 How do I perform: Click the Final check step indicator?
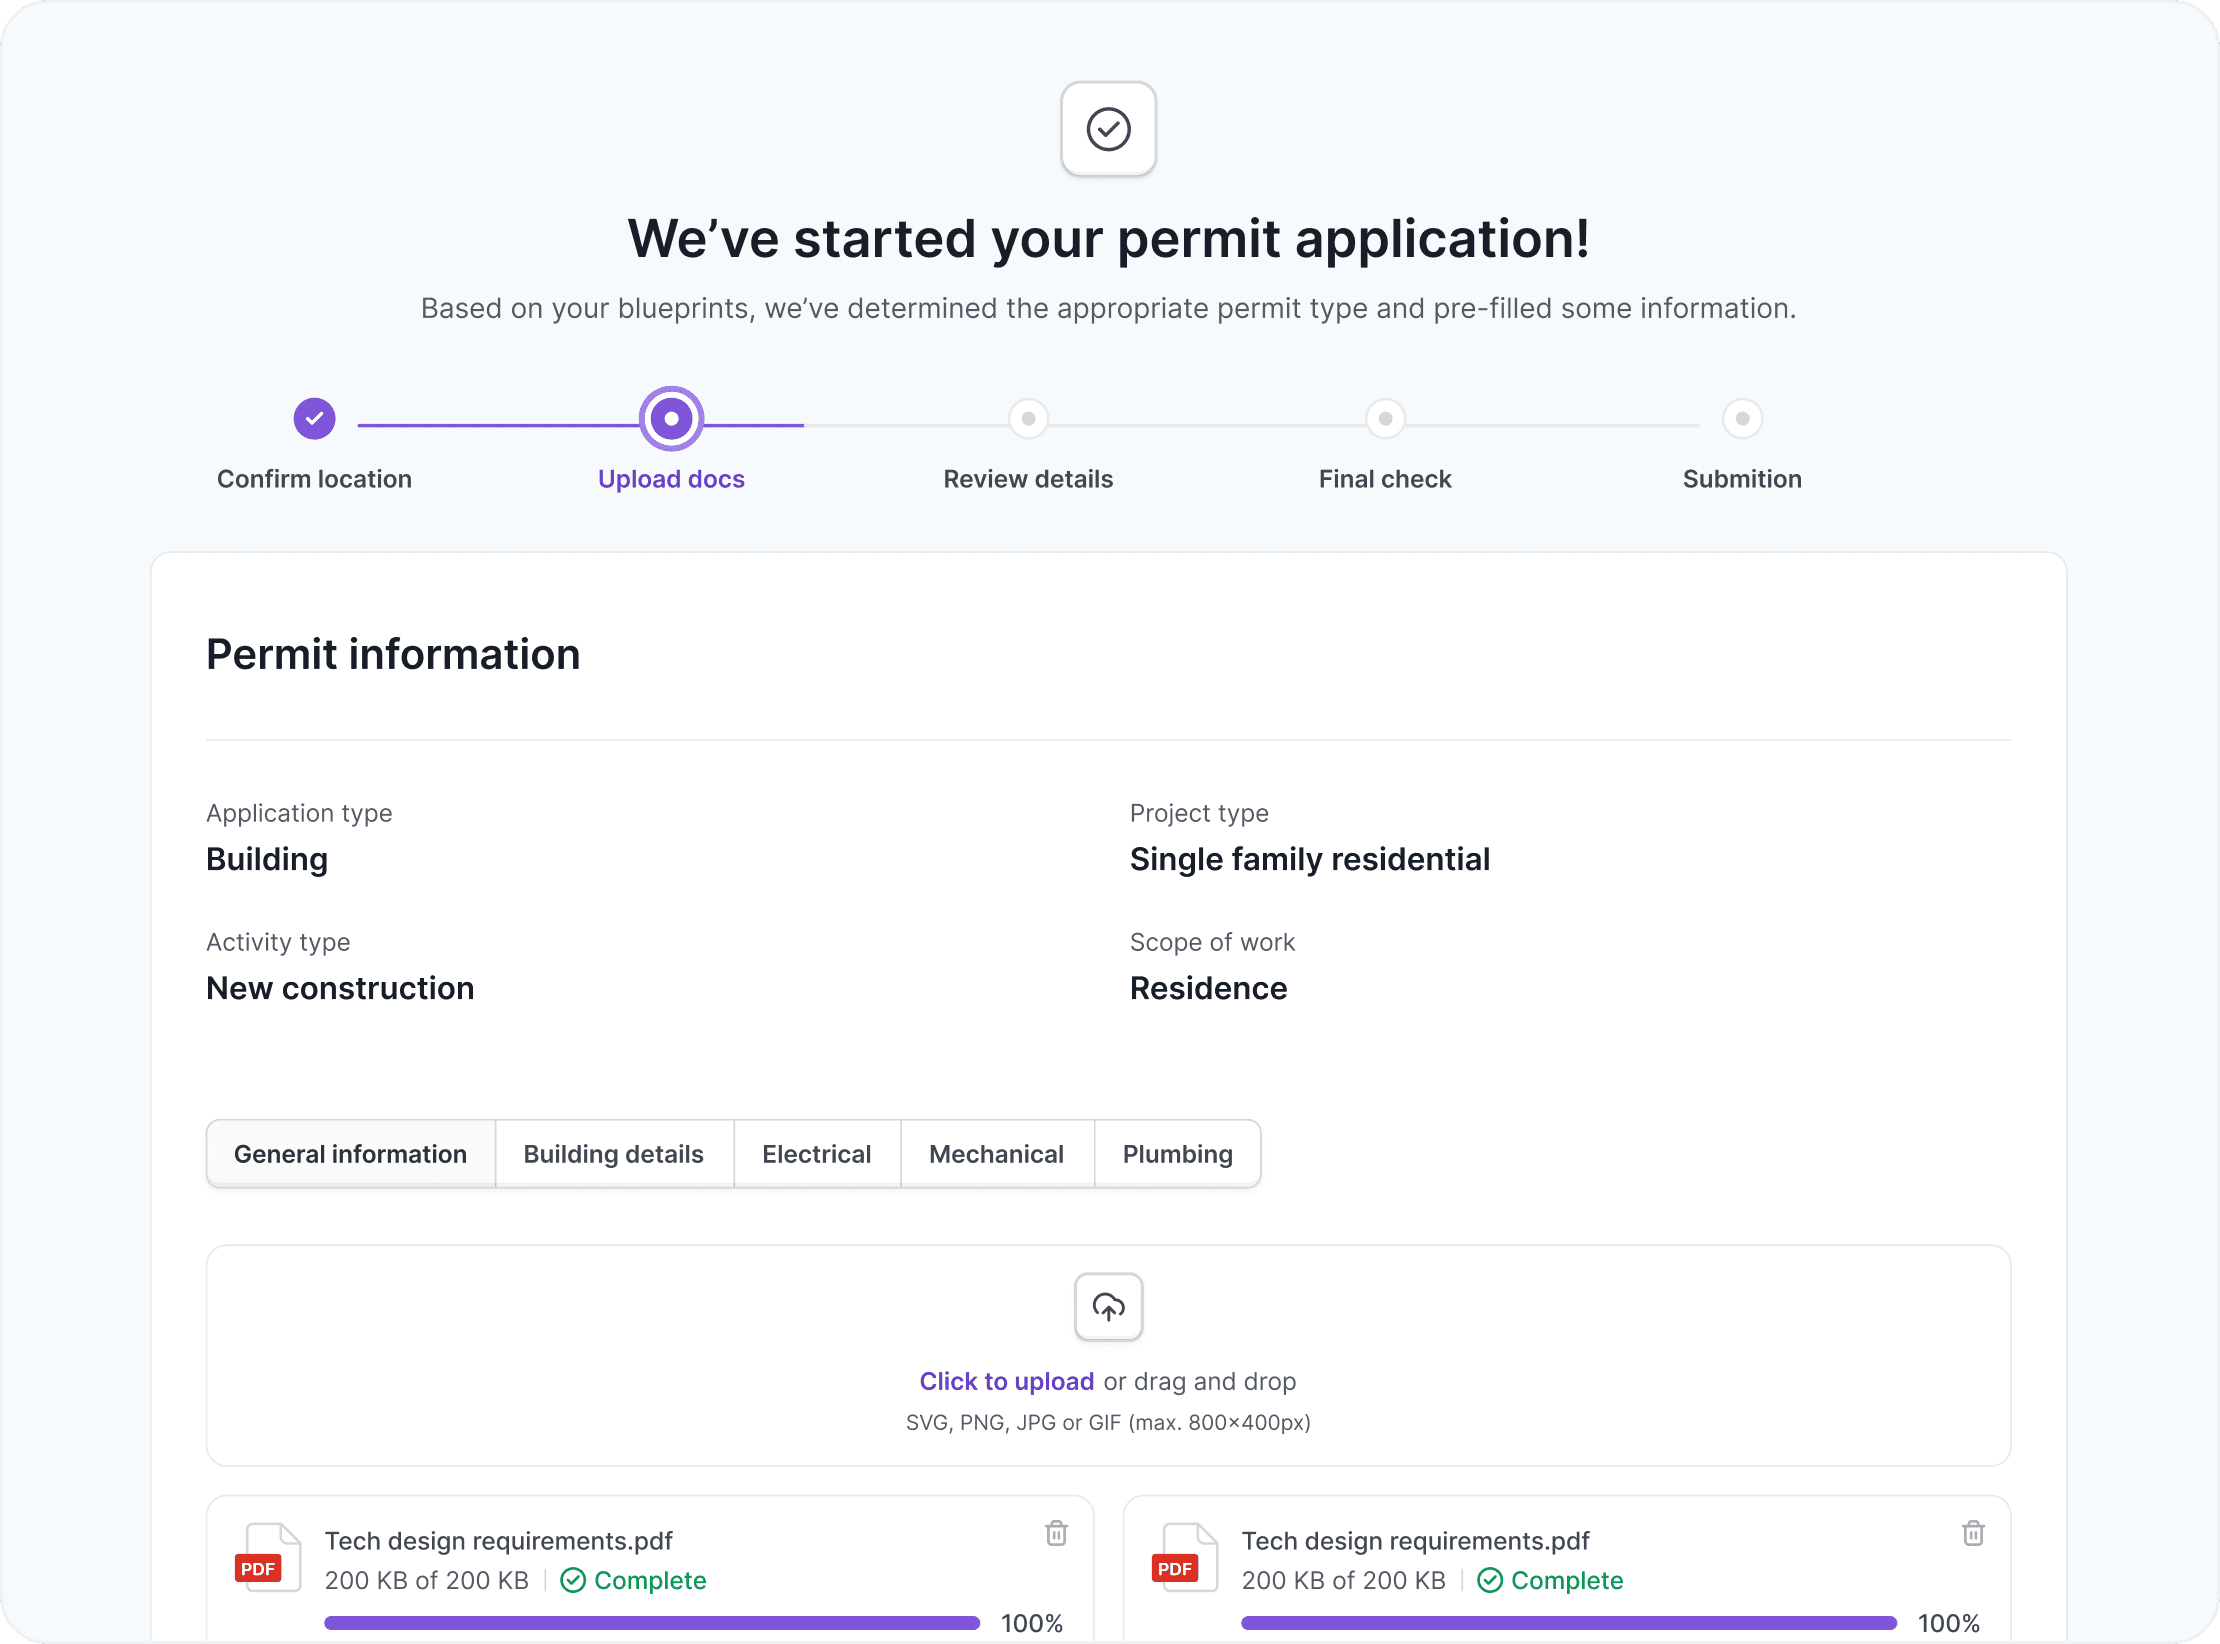1385,419
